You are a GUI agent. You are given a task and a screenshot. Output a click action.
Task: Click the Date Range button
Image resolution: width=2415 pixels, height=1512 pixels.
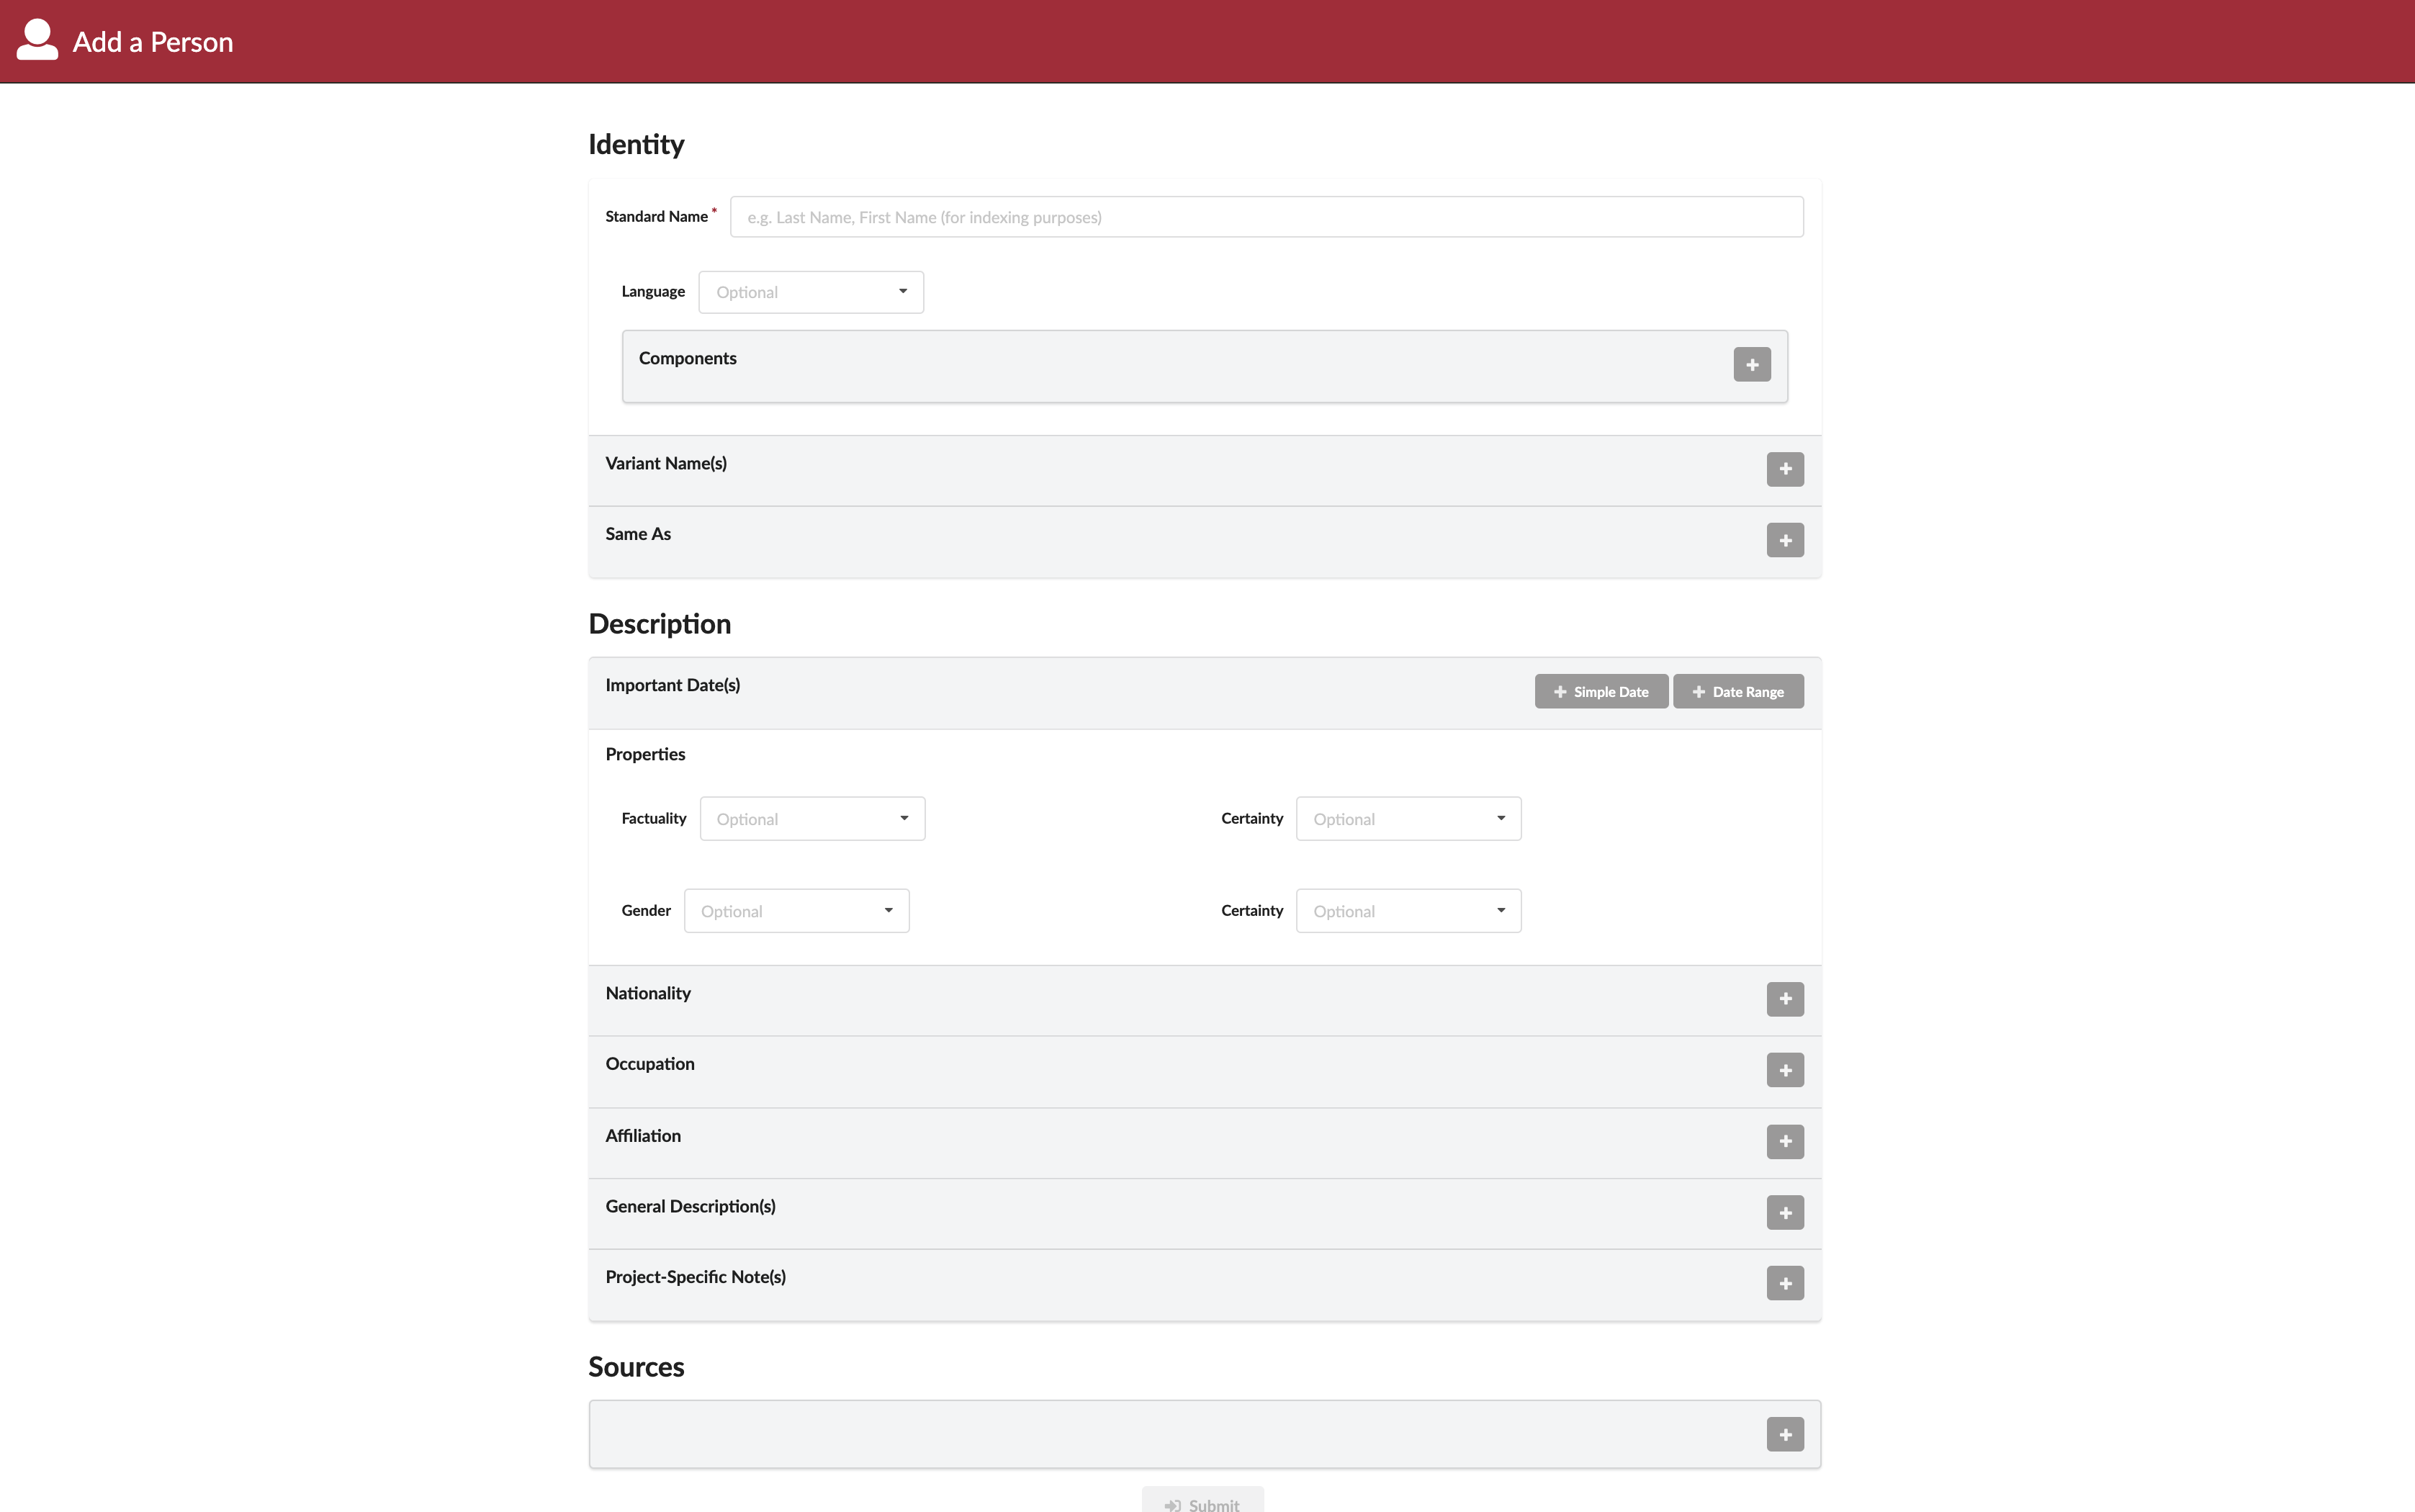click(x=1738, y=691)
